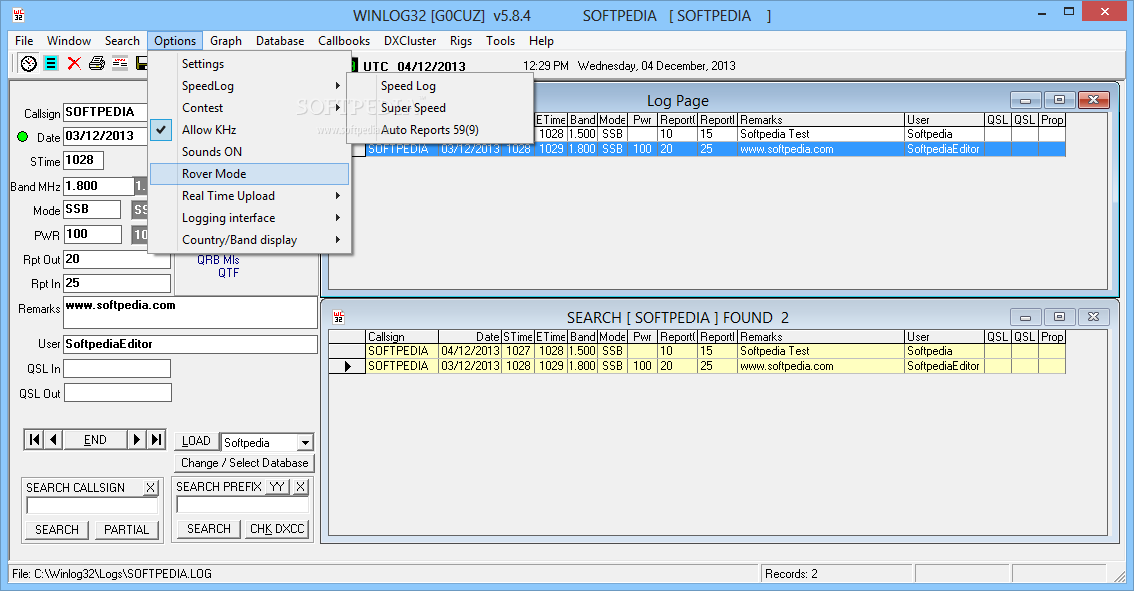Open the Tools menu
This screenshot has width=1134, height=591.
click(x=500, y=41)
